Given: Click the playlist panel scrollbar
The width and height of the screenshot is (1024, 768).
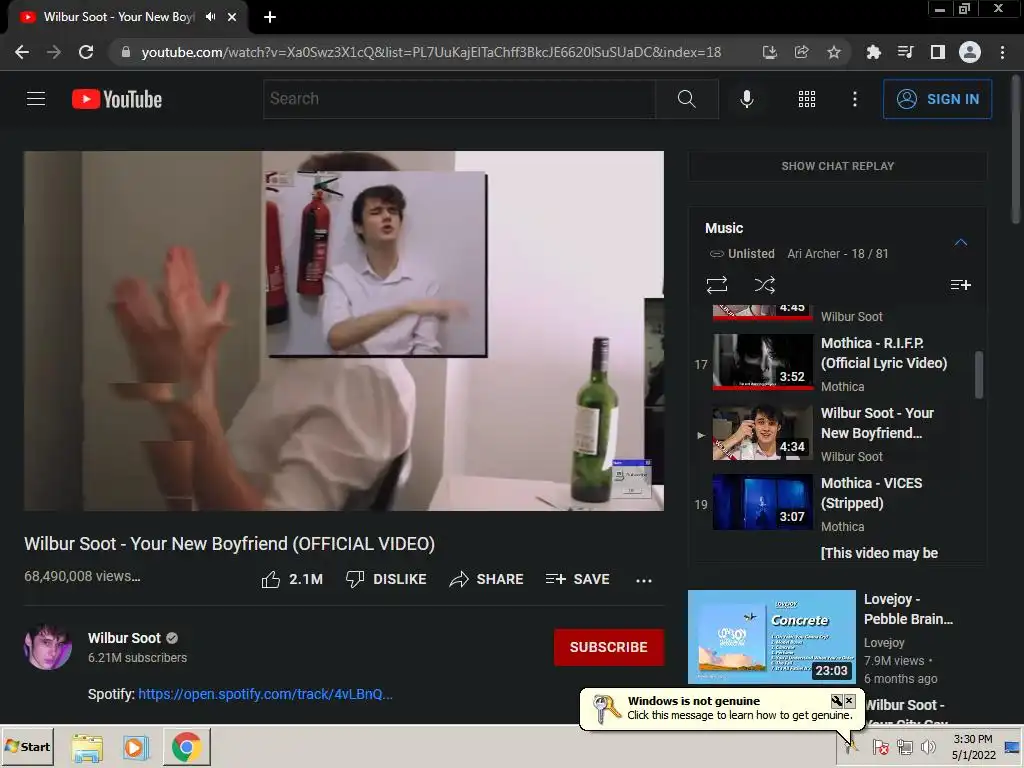Looking at the screenshot, I should pos(978,375).
